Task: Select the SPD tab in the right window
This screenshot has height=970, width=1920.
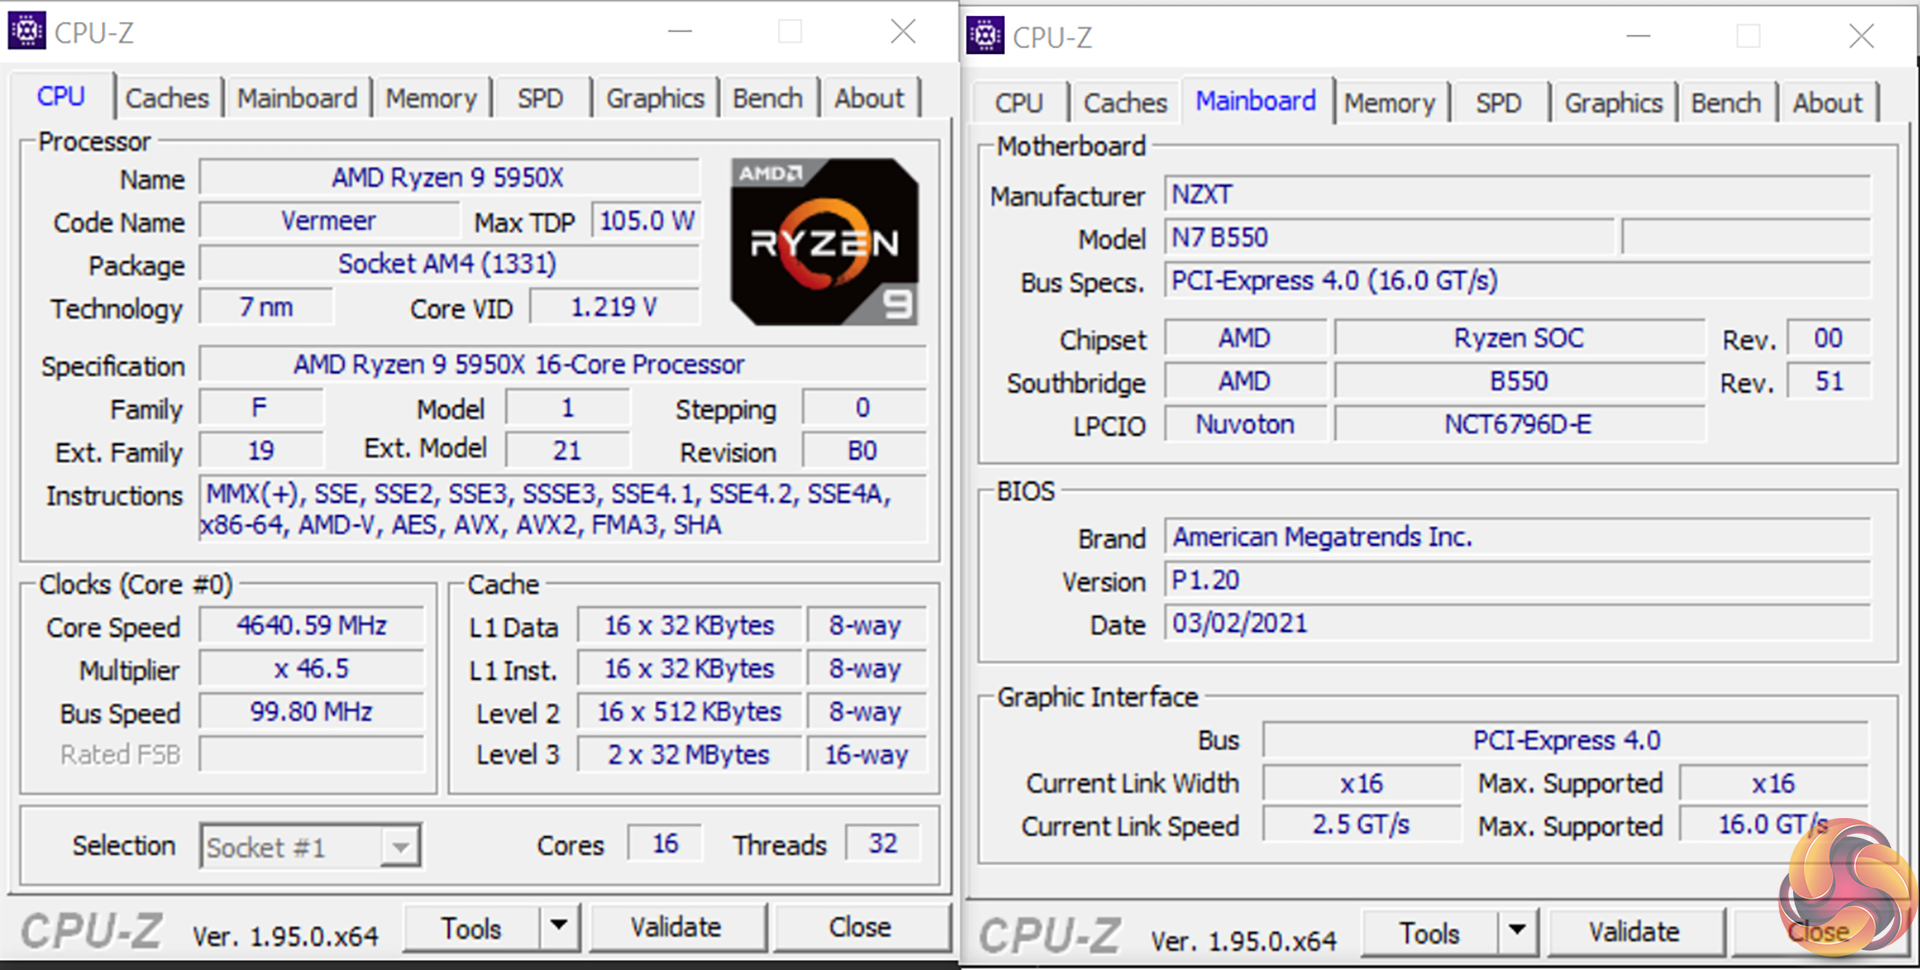Action: coord(1498,103)
